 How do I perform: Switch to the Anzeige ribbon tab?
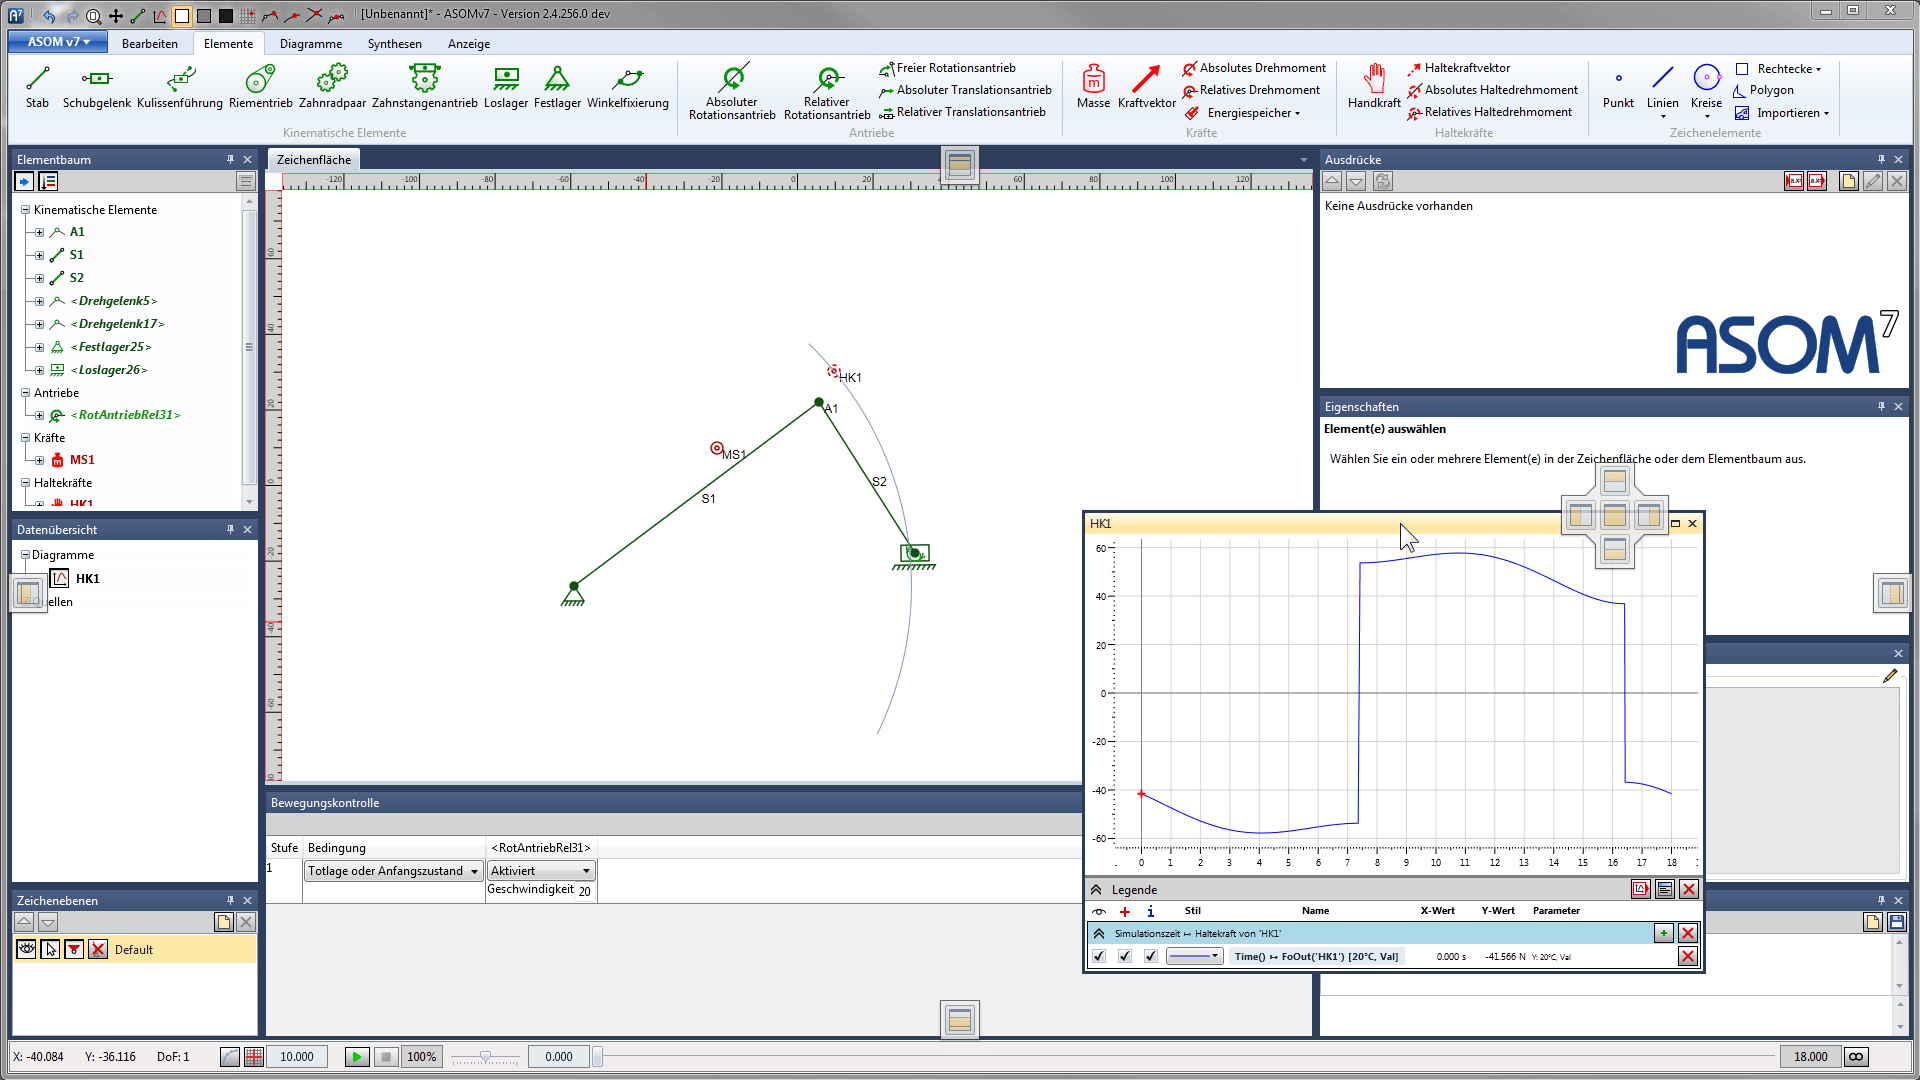click(469, 44)
